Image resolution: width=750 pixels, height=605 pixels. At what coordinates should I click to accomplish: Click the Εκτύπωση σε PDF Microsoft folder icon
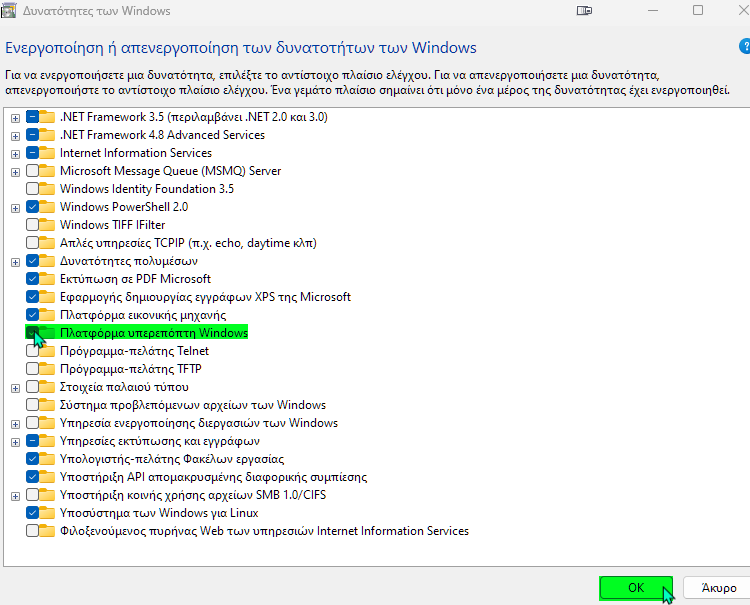[x=46, y=279]
